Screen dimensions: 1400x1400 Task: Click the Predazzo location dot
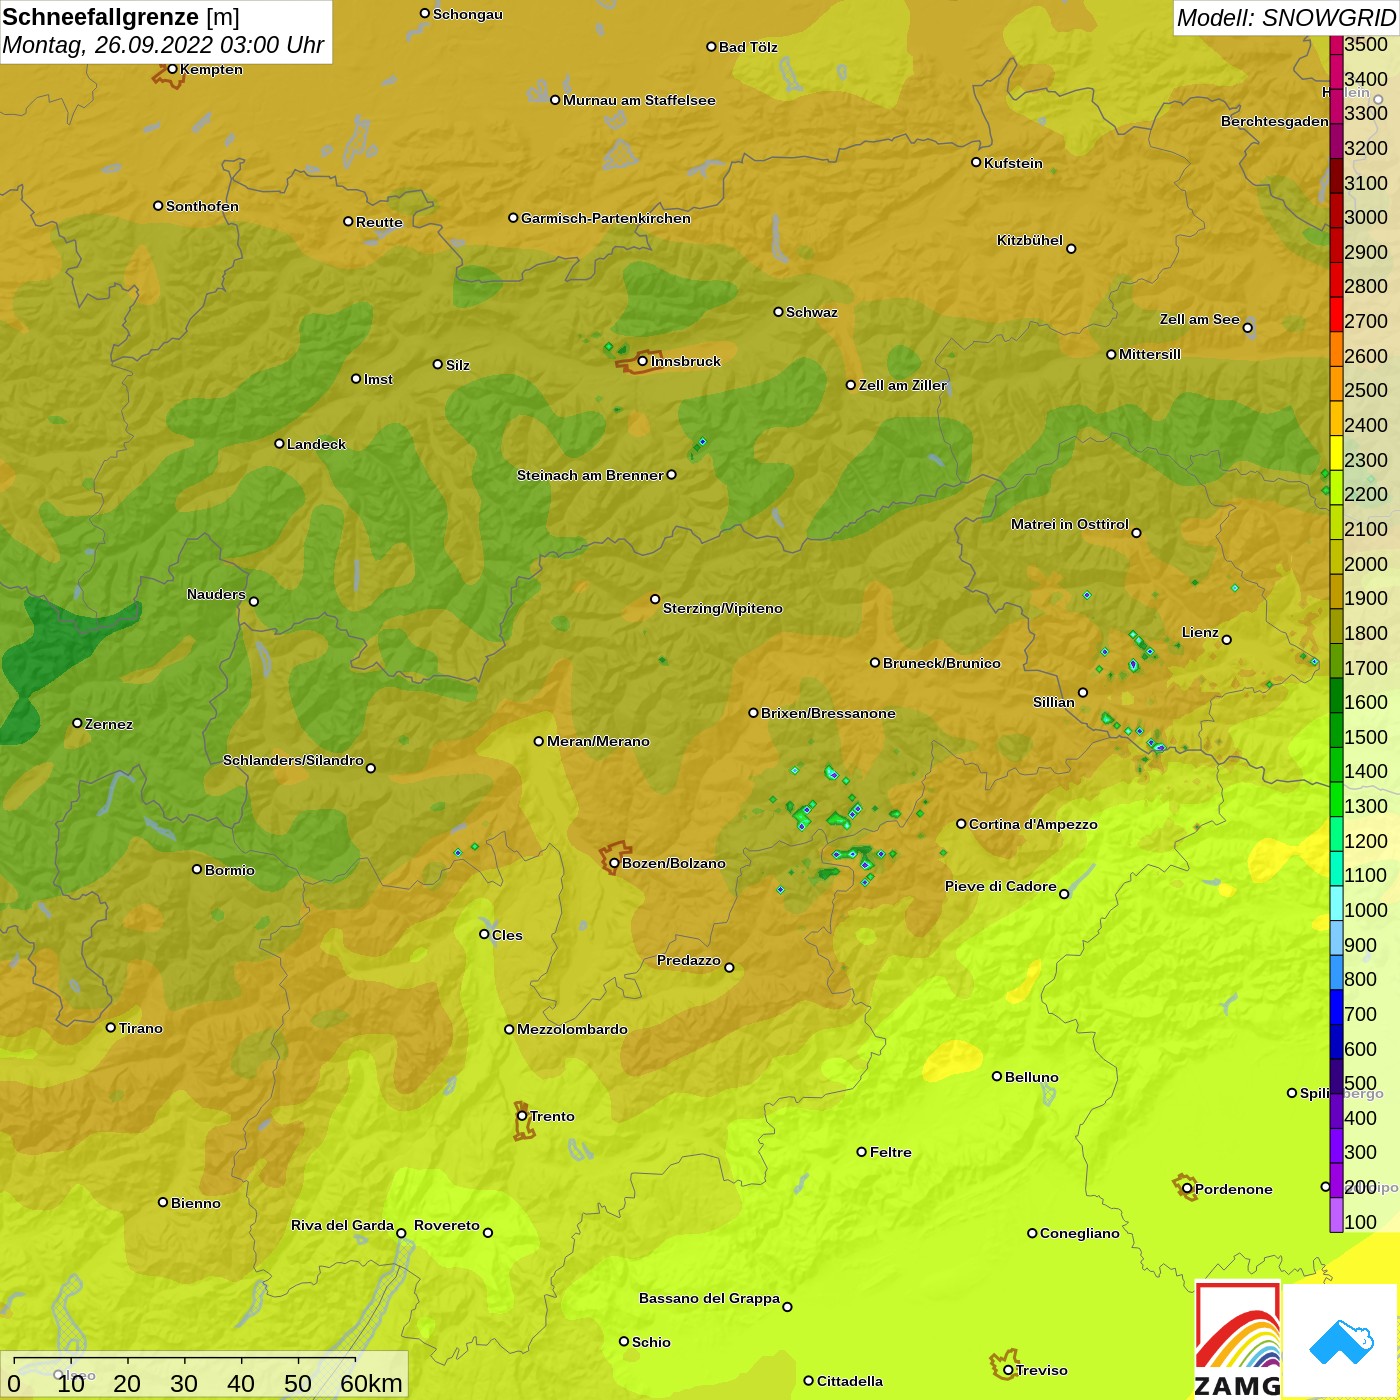729,967
